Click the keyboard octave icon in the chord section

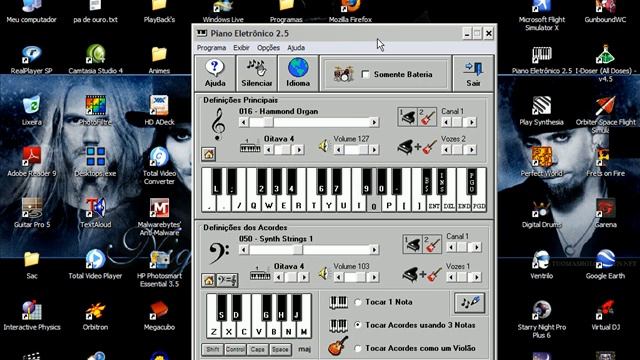pos(260,273)
